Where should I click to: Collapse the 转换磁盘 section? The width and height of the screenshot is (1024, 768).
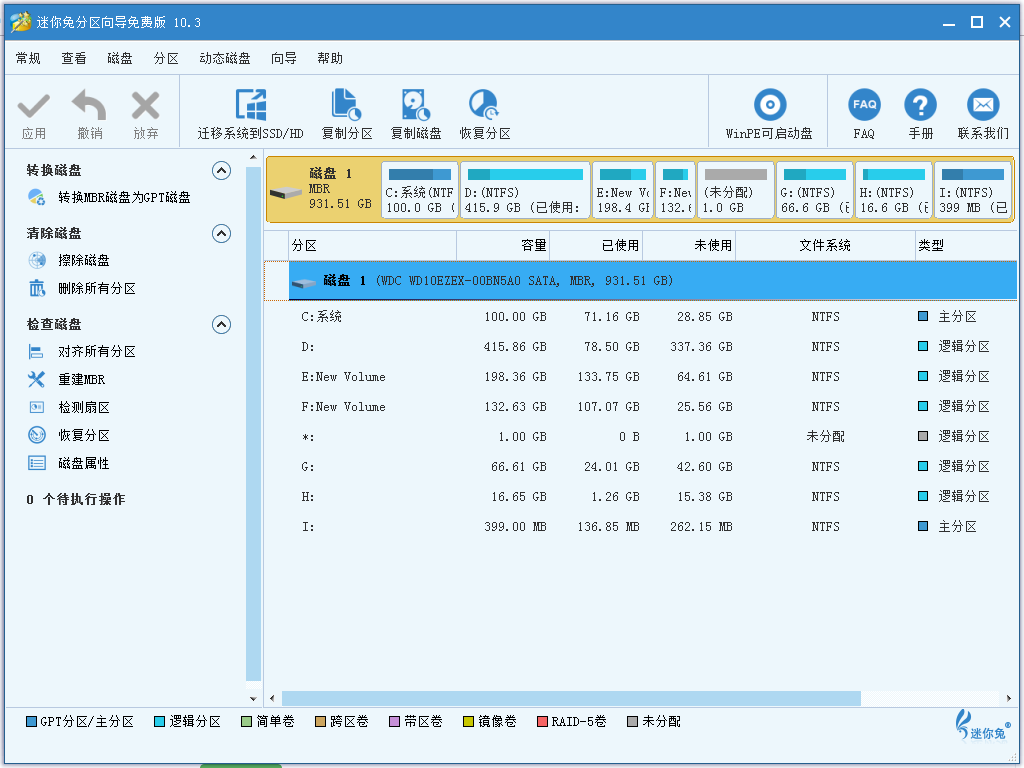(x=222, y=171)
